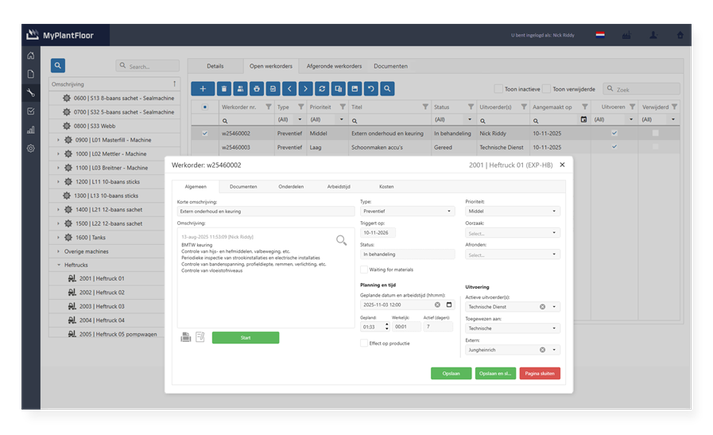Undo changes with the undo arrow icon
The image size is (713, 435).
(x=371, y=89)
